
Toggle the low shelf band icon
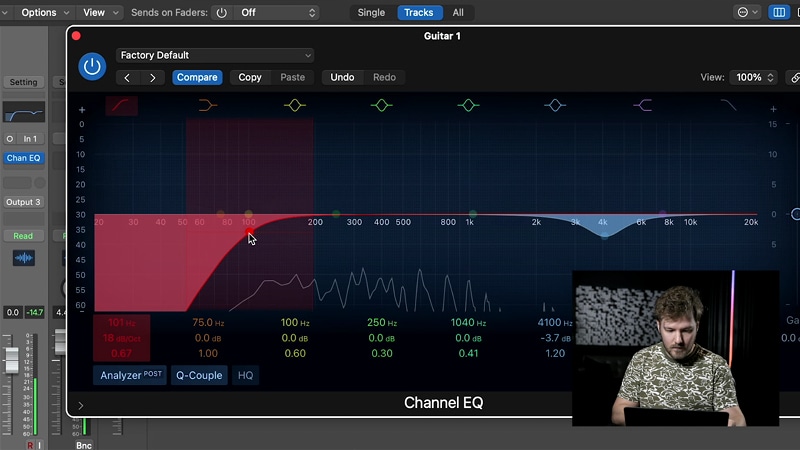coord(207,106)
